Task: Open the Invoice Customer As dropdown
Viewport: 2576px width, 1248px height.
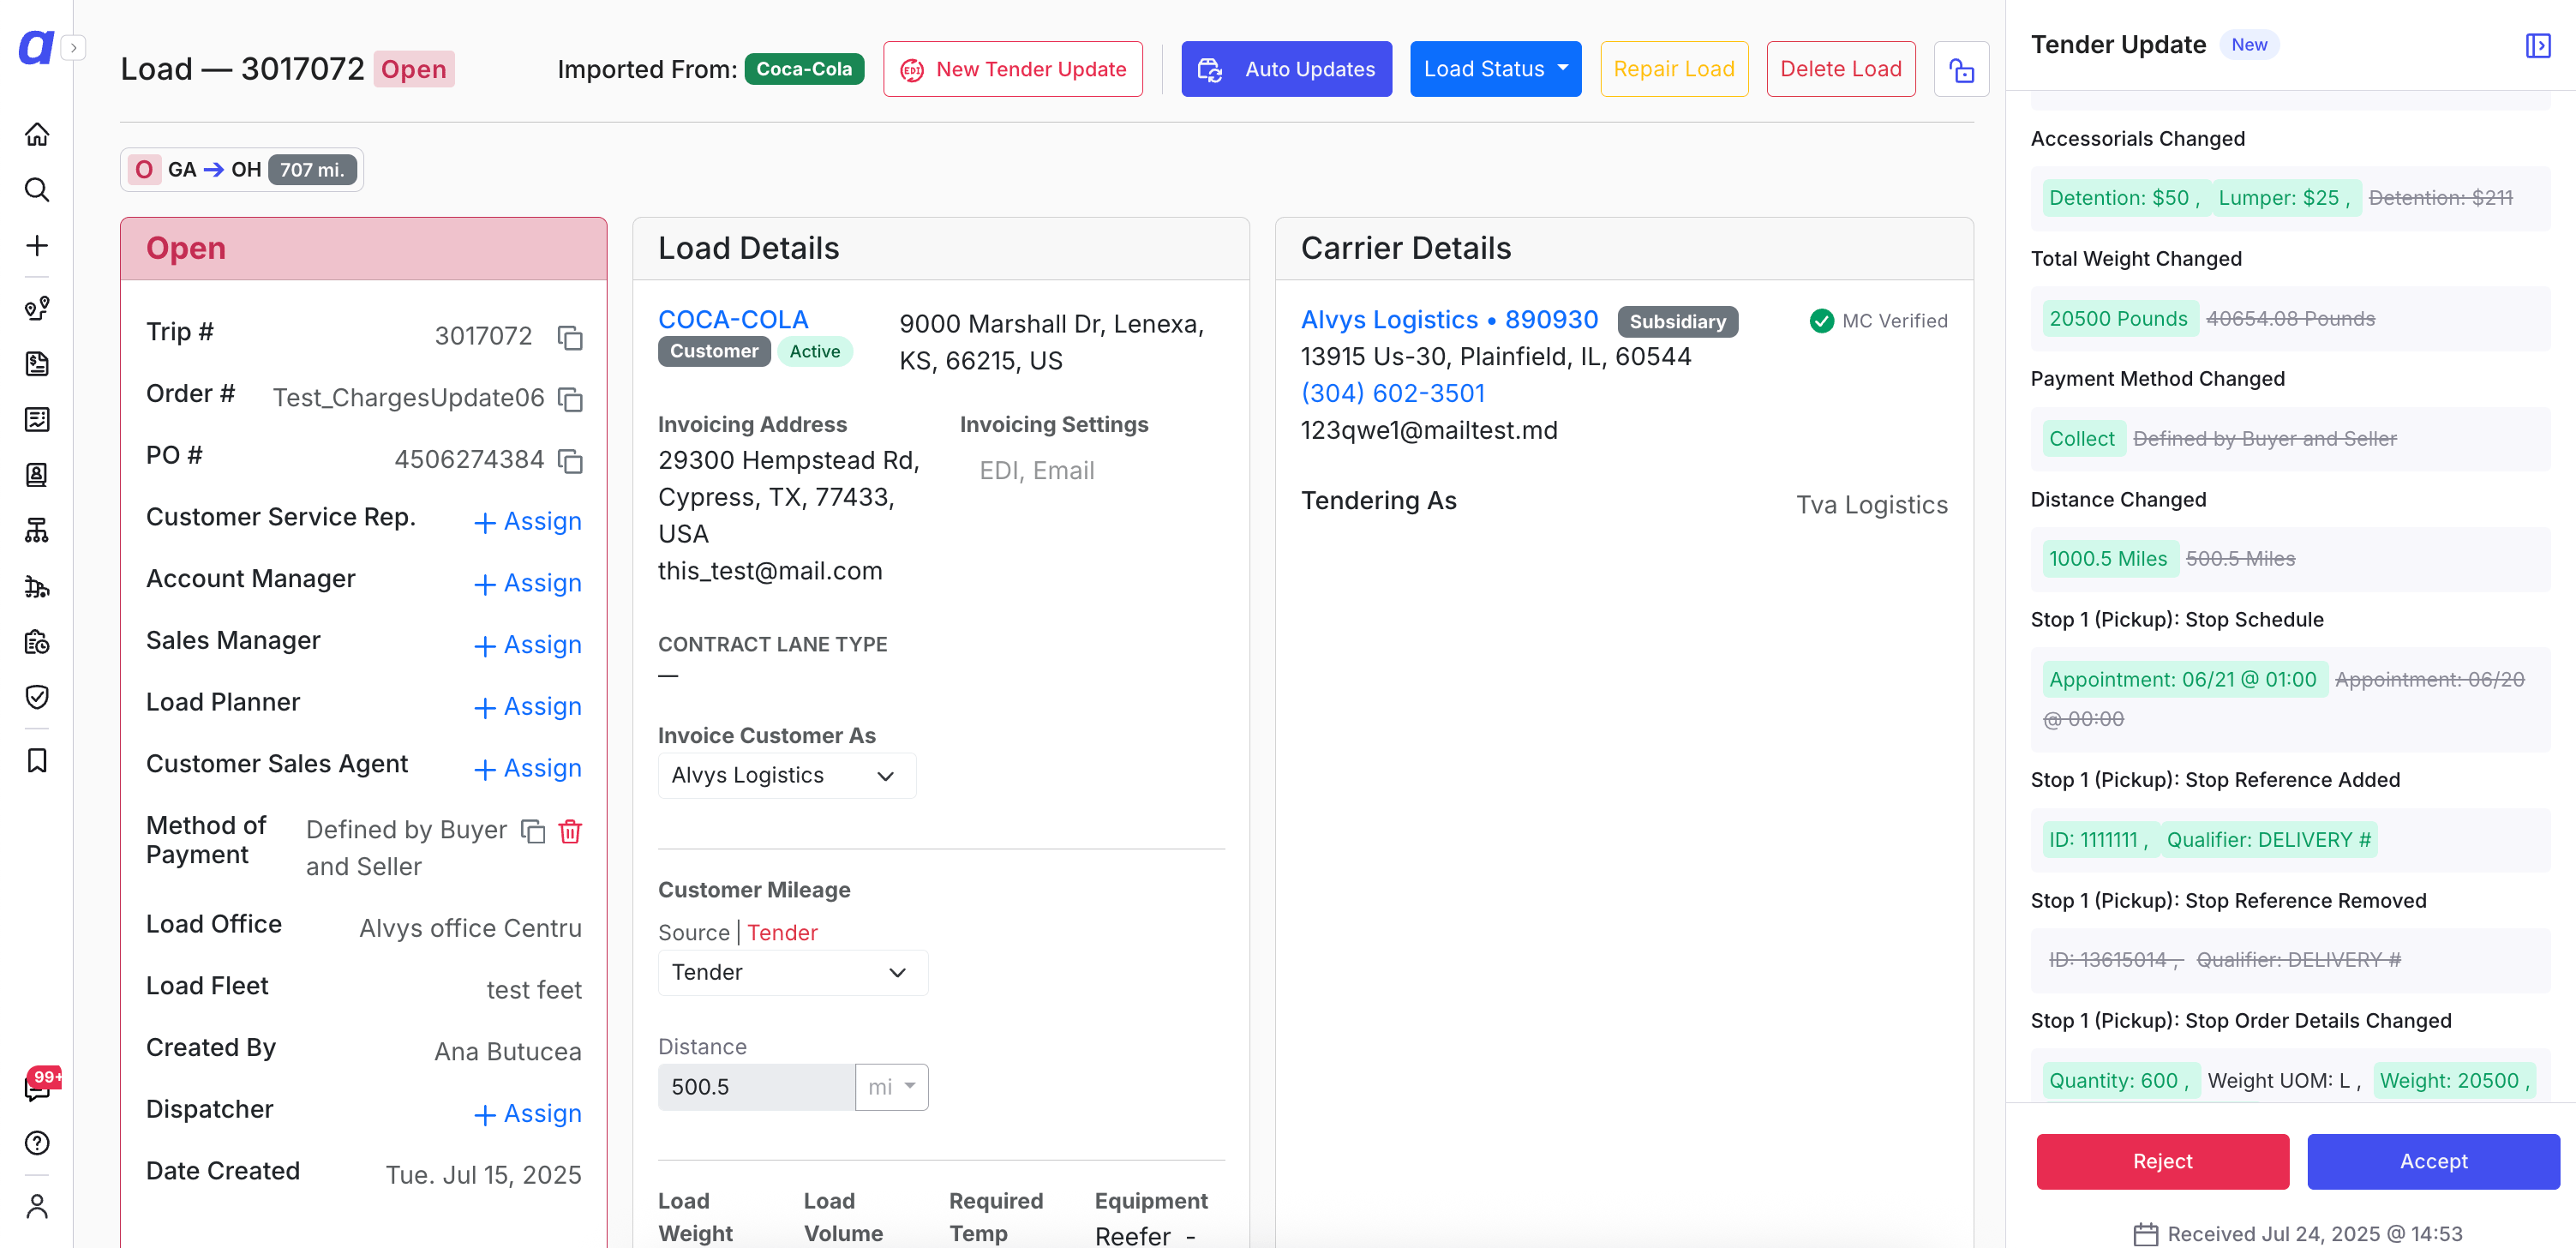Action: 786,775
